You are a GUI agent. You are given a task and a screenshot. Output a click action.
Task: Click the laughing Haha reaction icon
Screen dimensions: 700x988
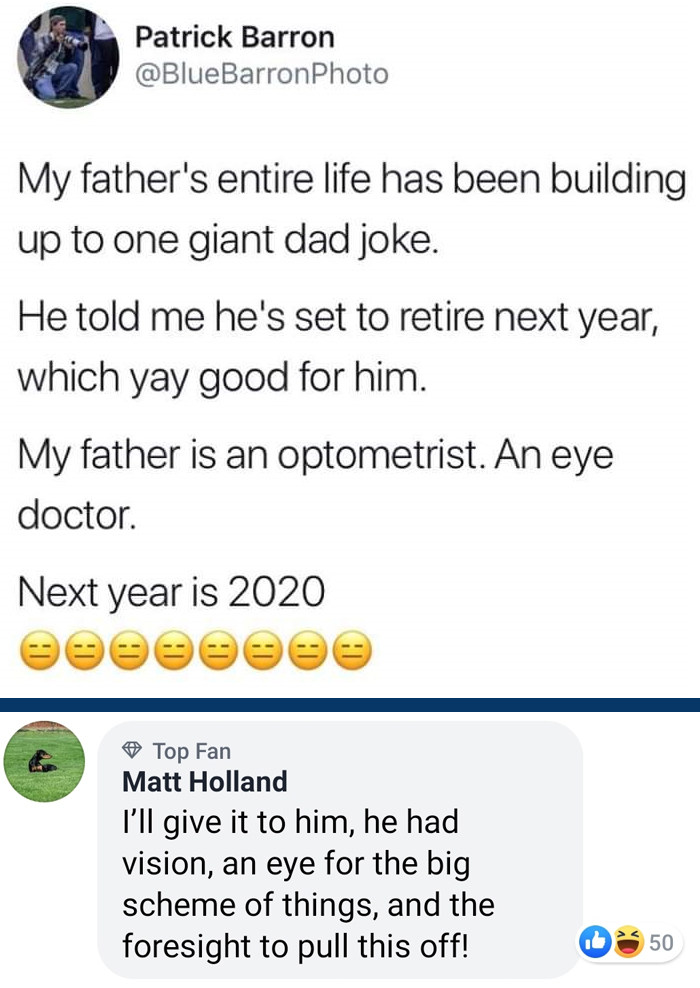pos(628,941)
